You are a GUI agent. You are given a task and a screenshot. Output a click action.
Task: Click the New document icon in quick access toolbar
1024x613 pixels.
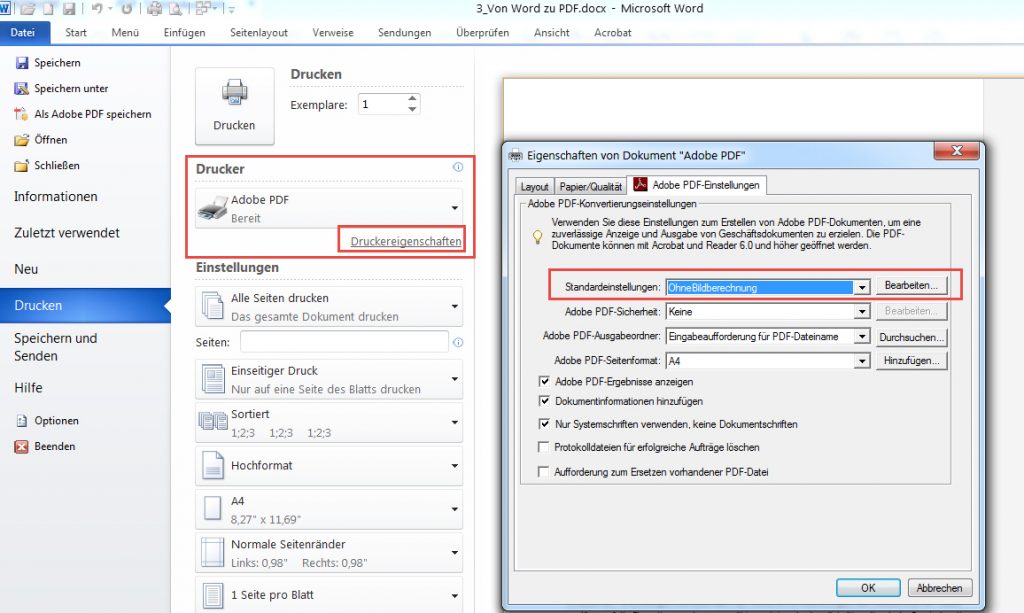48,8
